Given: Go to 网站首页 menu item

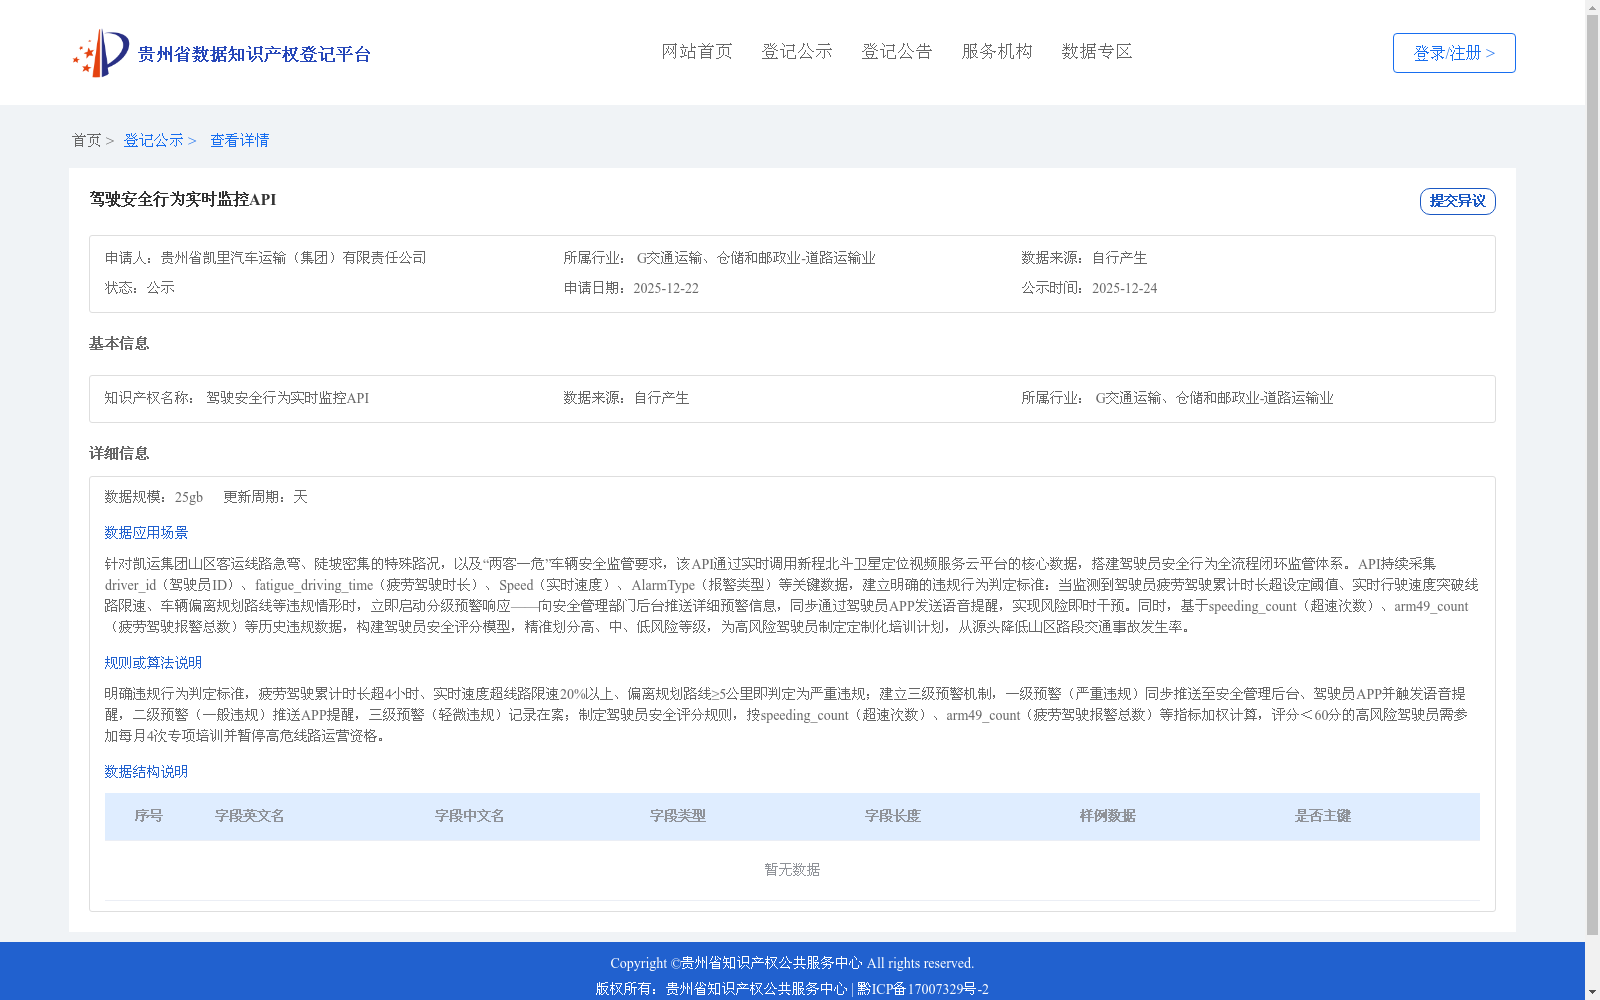Looking at the screenshot, I should 697,51.
